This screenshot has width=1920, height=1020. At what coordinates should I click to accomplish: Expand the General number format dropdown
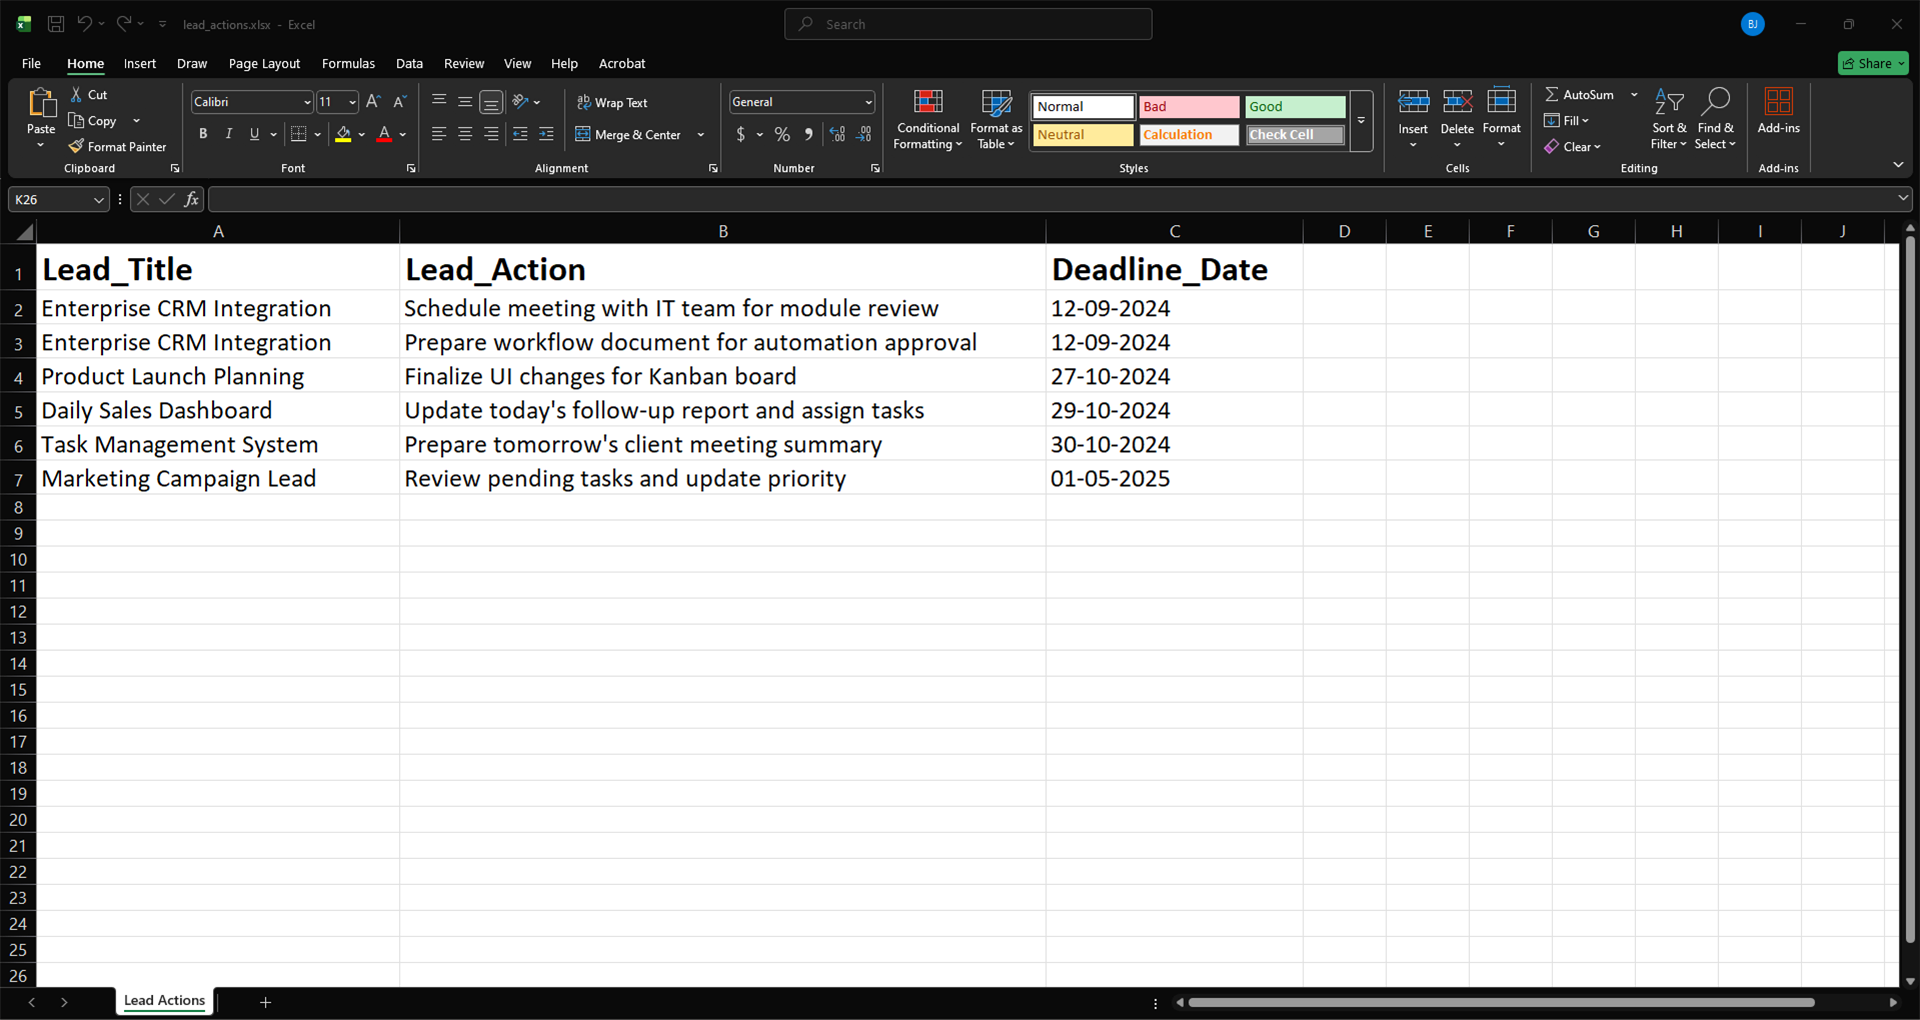coord(868,103)
